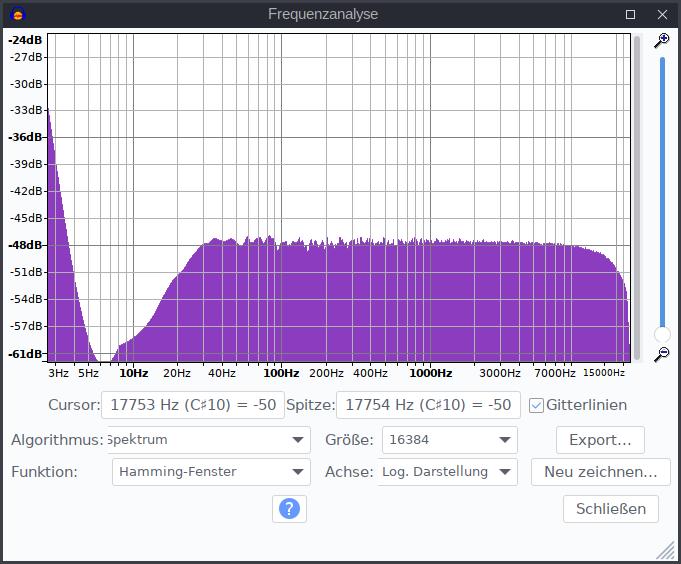This screenshot has height=564, width=681.
Task: Click the resize grip in the window corner
Action: point(666,551)
